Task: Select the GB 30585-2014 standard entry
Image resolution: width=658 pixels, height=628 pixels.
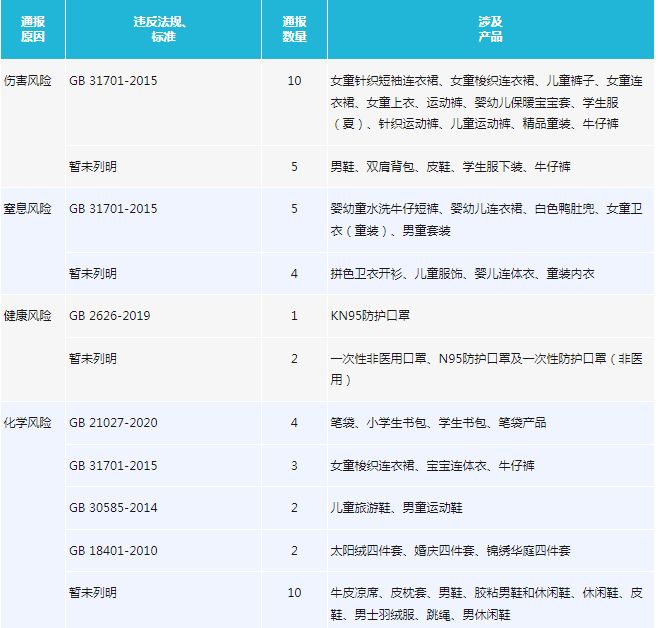Action: click(x=113, y=507)
